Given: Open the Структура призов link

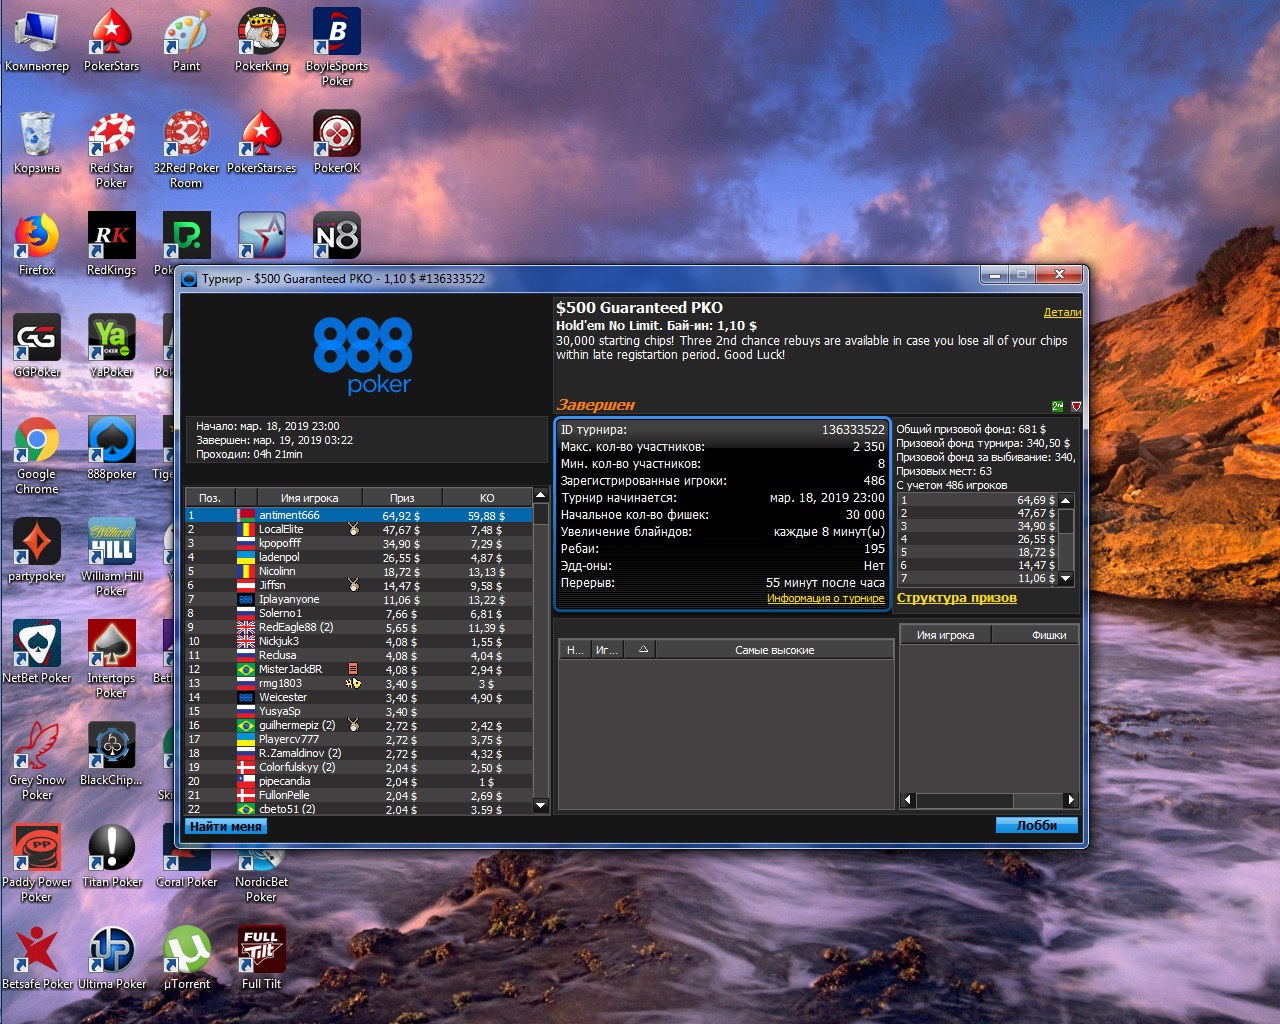Looking at the screenshot, I should pos(957,598).
